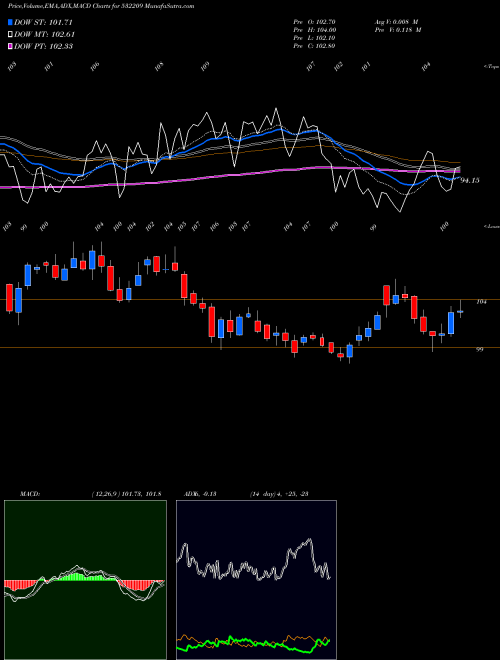
Task: Click the magenta DOW PT legend swatch
Action: [x=11, y=46]
